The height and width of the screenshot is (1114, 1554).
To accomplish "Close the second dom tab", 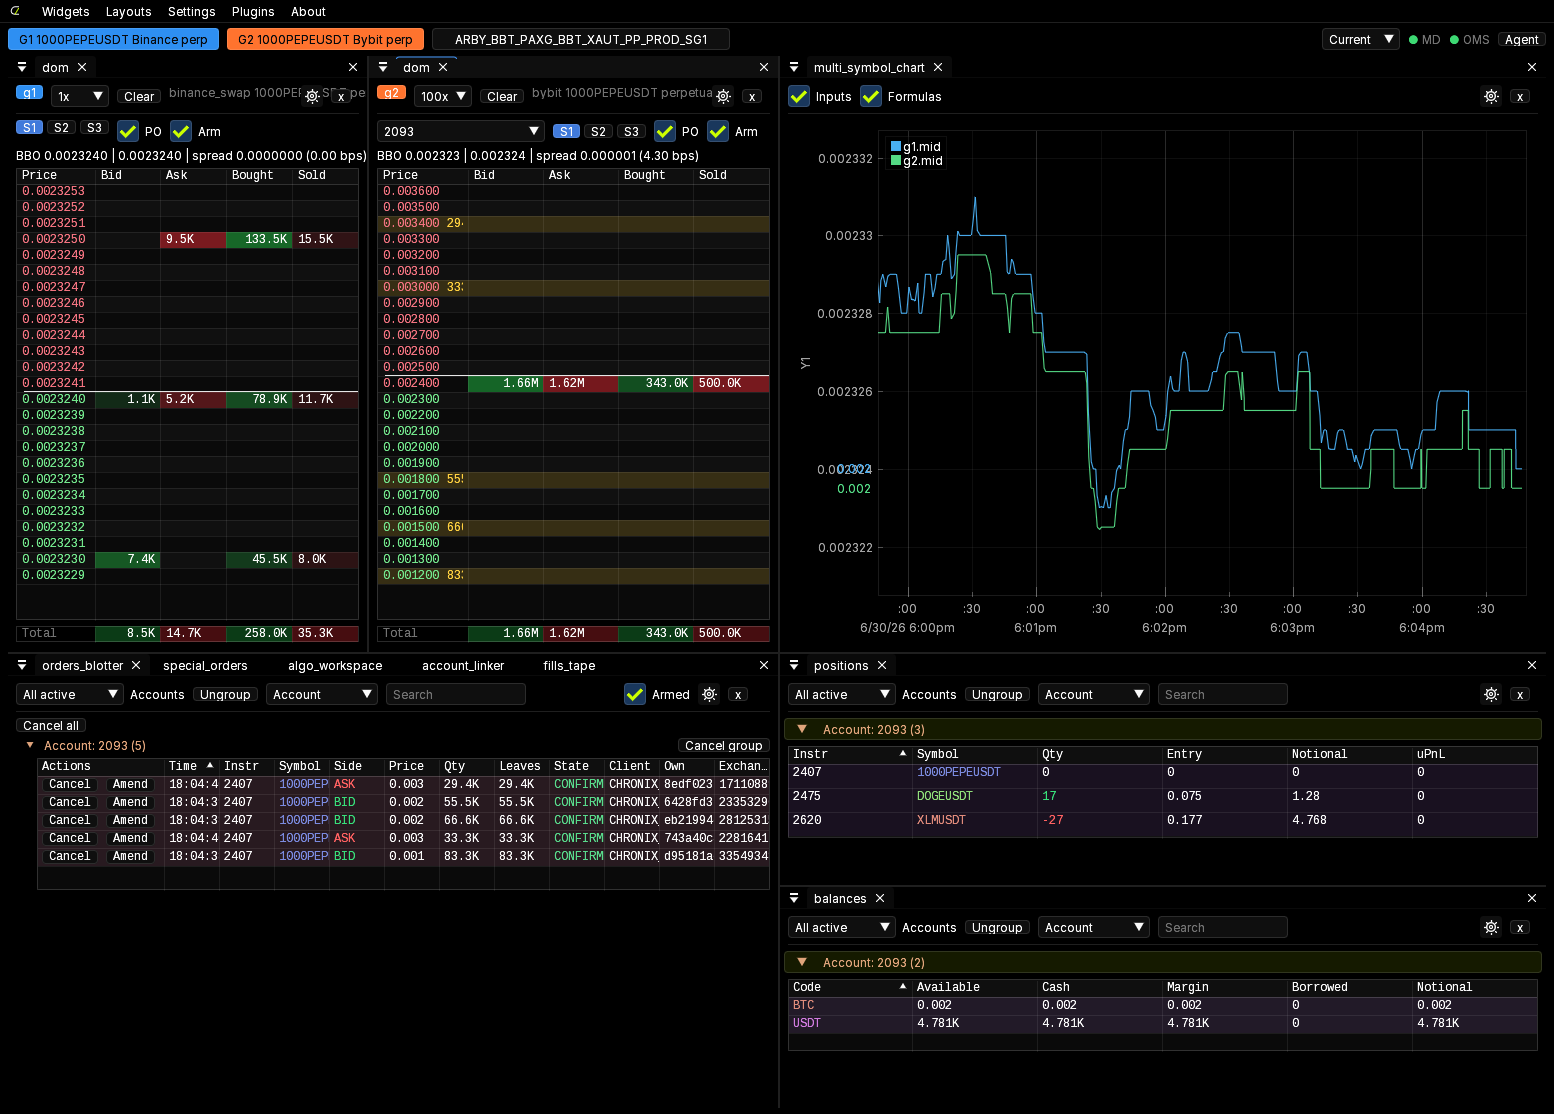I will [x=443, y=67].
